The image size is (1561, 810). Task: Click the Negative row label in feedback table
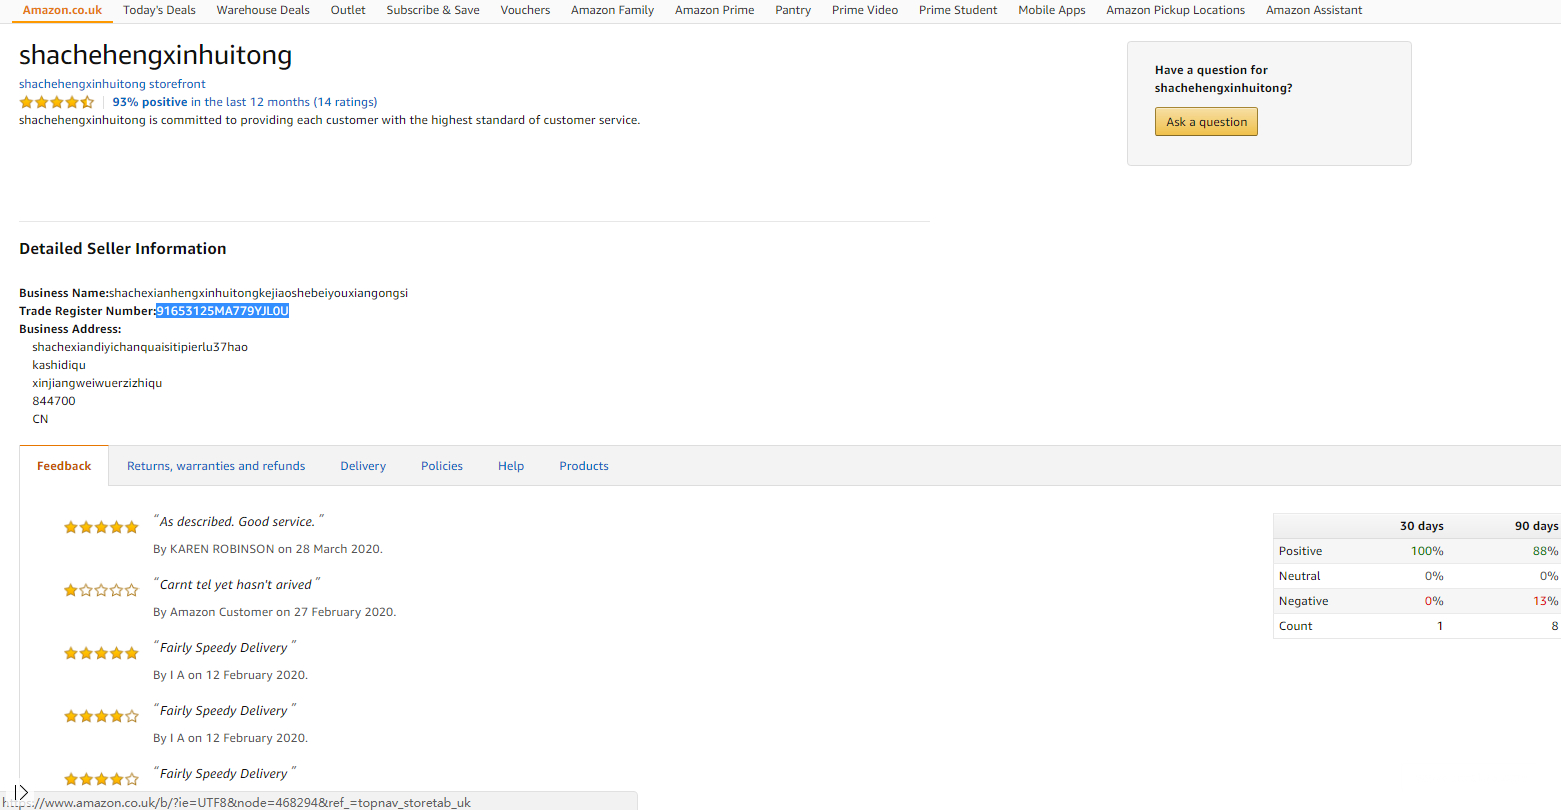point(1303,601)
